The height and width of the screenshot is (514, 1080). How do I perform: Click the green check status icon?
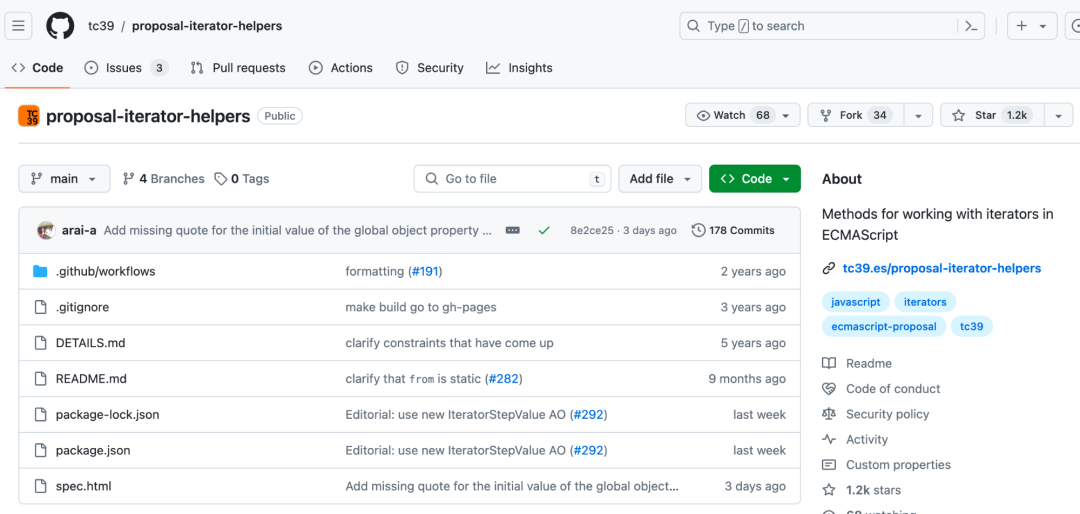tap(544, 231)
